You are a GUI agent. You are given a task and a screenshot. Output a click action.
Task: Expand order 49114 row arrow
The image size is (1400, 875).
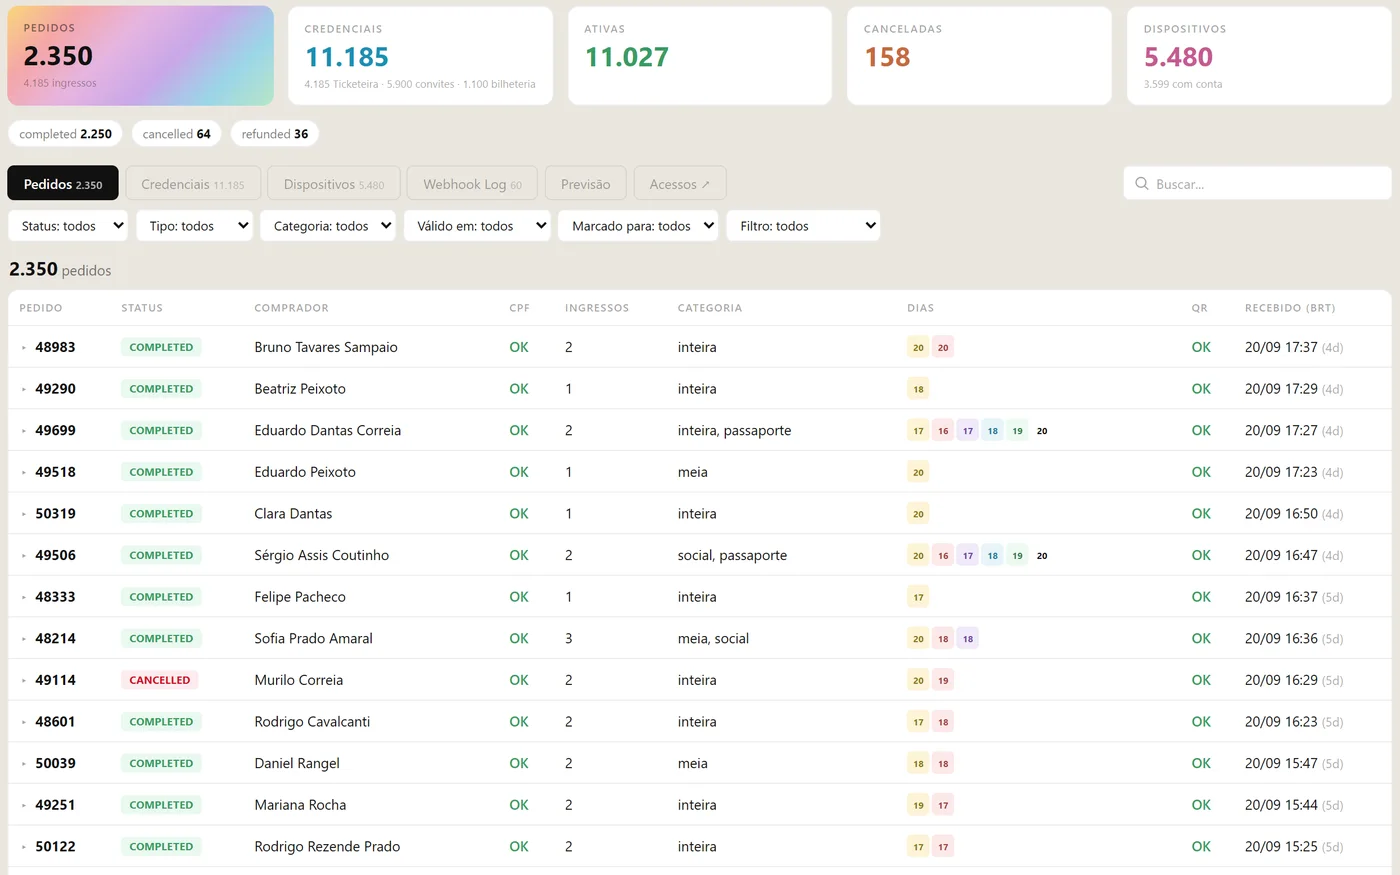[24, 681]
